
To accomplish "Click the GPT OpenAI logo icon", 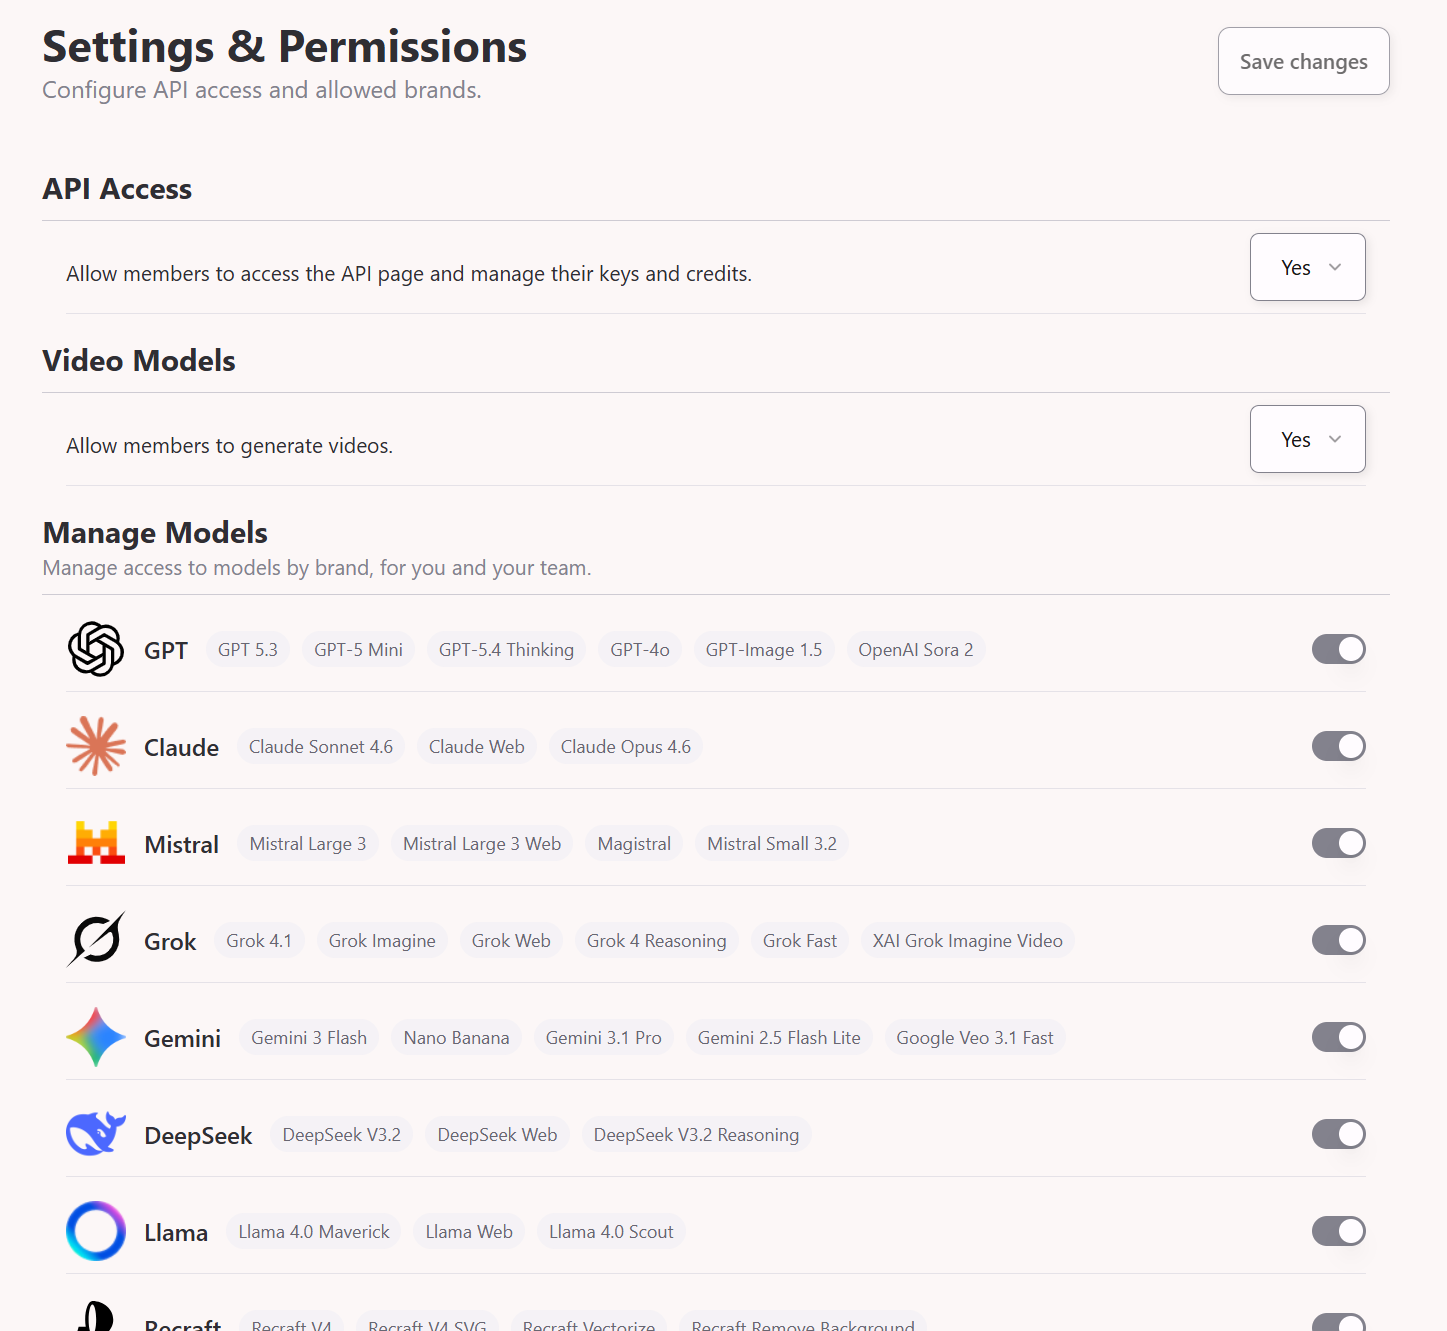I will point(95,649).
